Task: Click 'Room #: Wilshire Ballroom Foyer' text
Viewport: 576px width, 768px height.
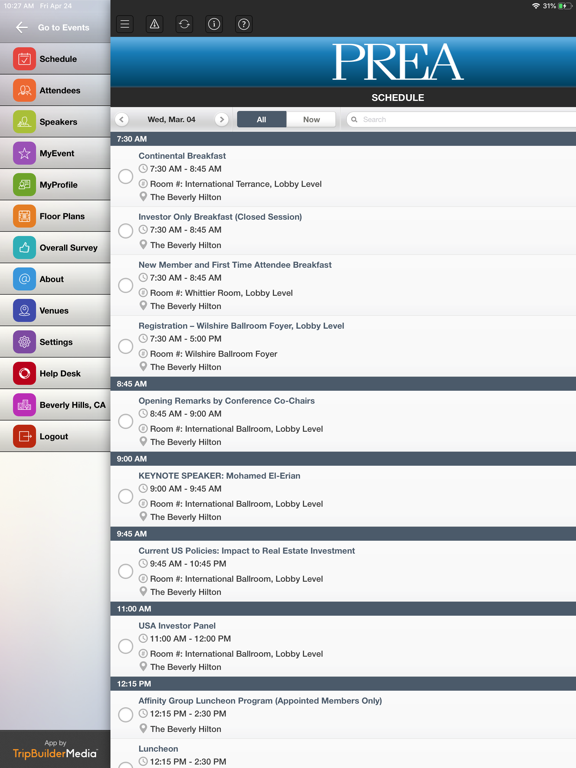Action: coord(214,354)
